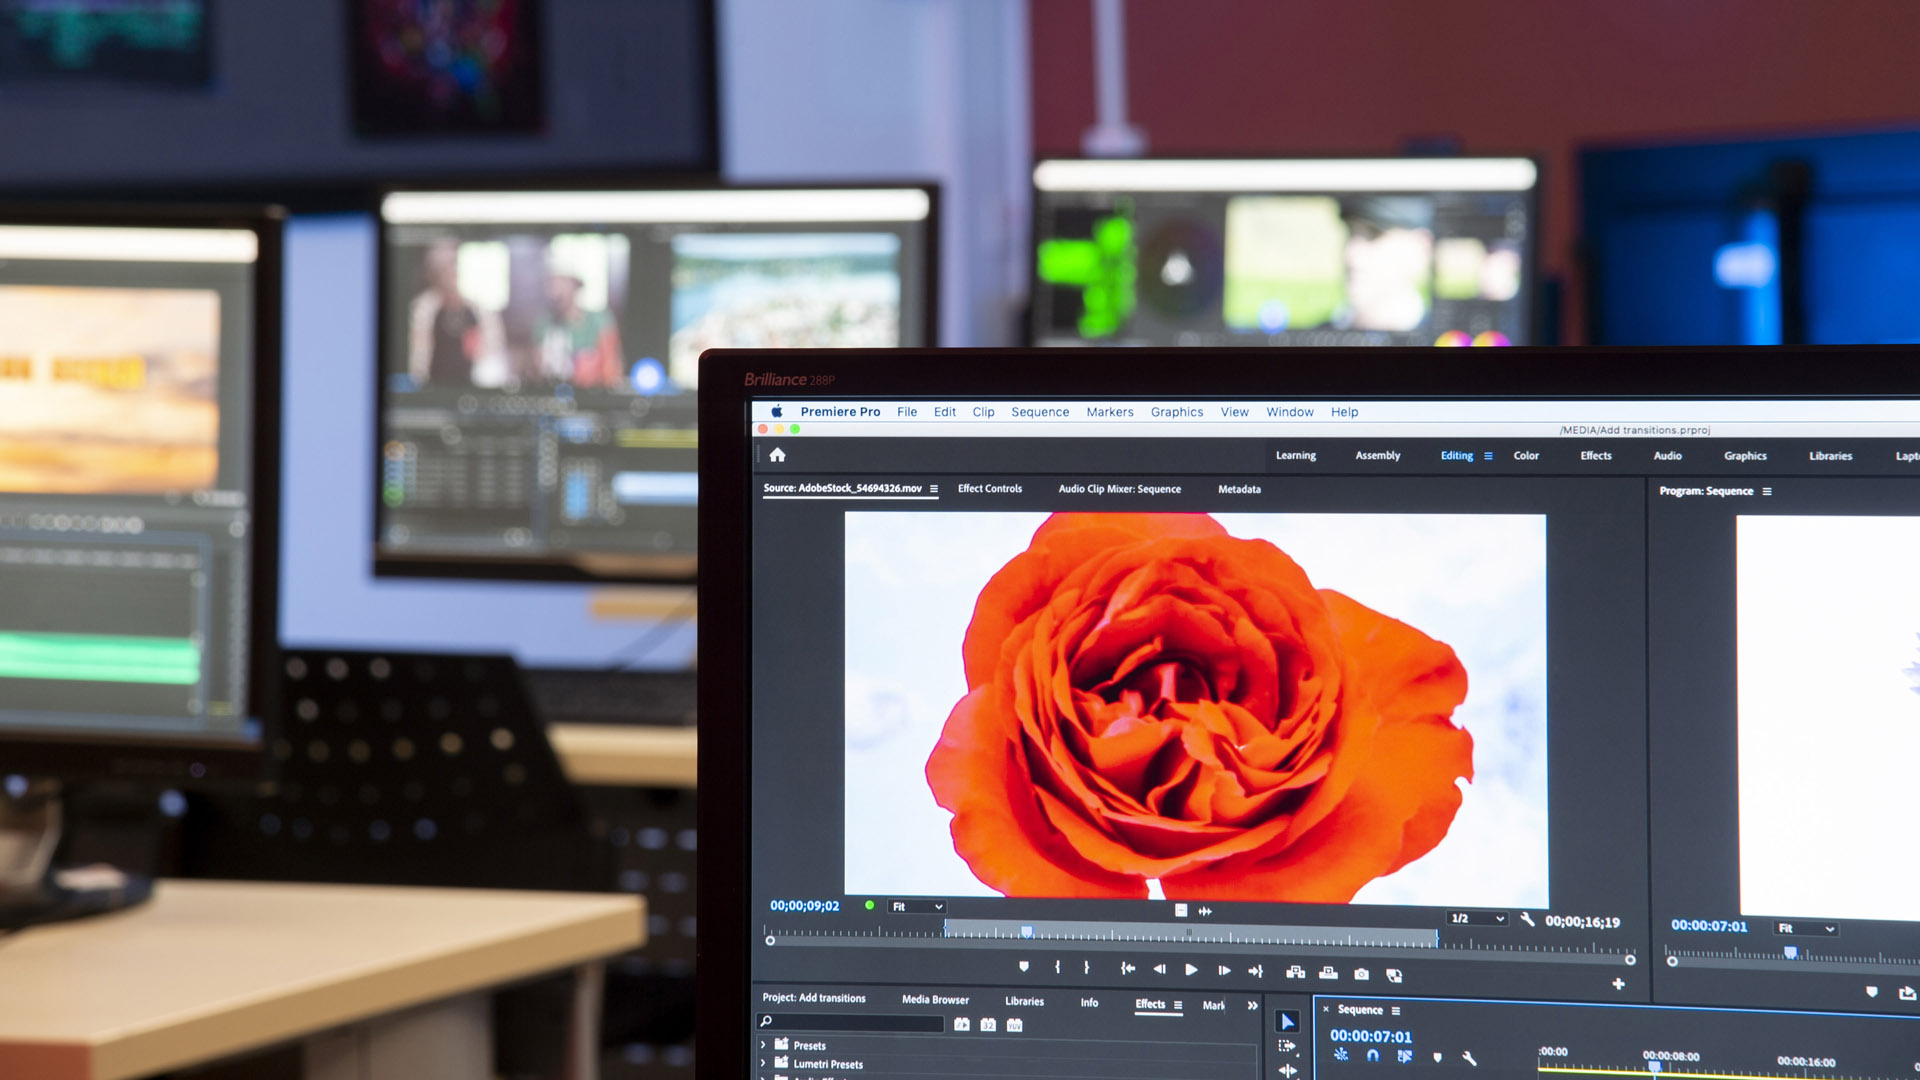
Task: Click the Effects panel search field
Action: pyautogui.click(x=851, y=1022)
